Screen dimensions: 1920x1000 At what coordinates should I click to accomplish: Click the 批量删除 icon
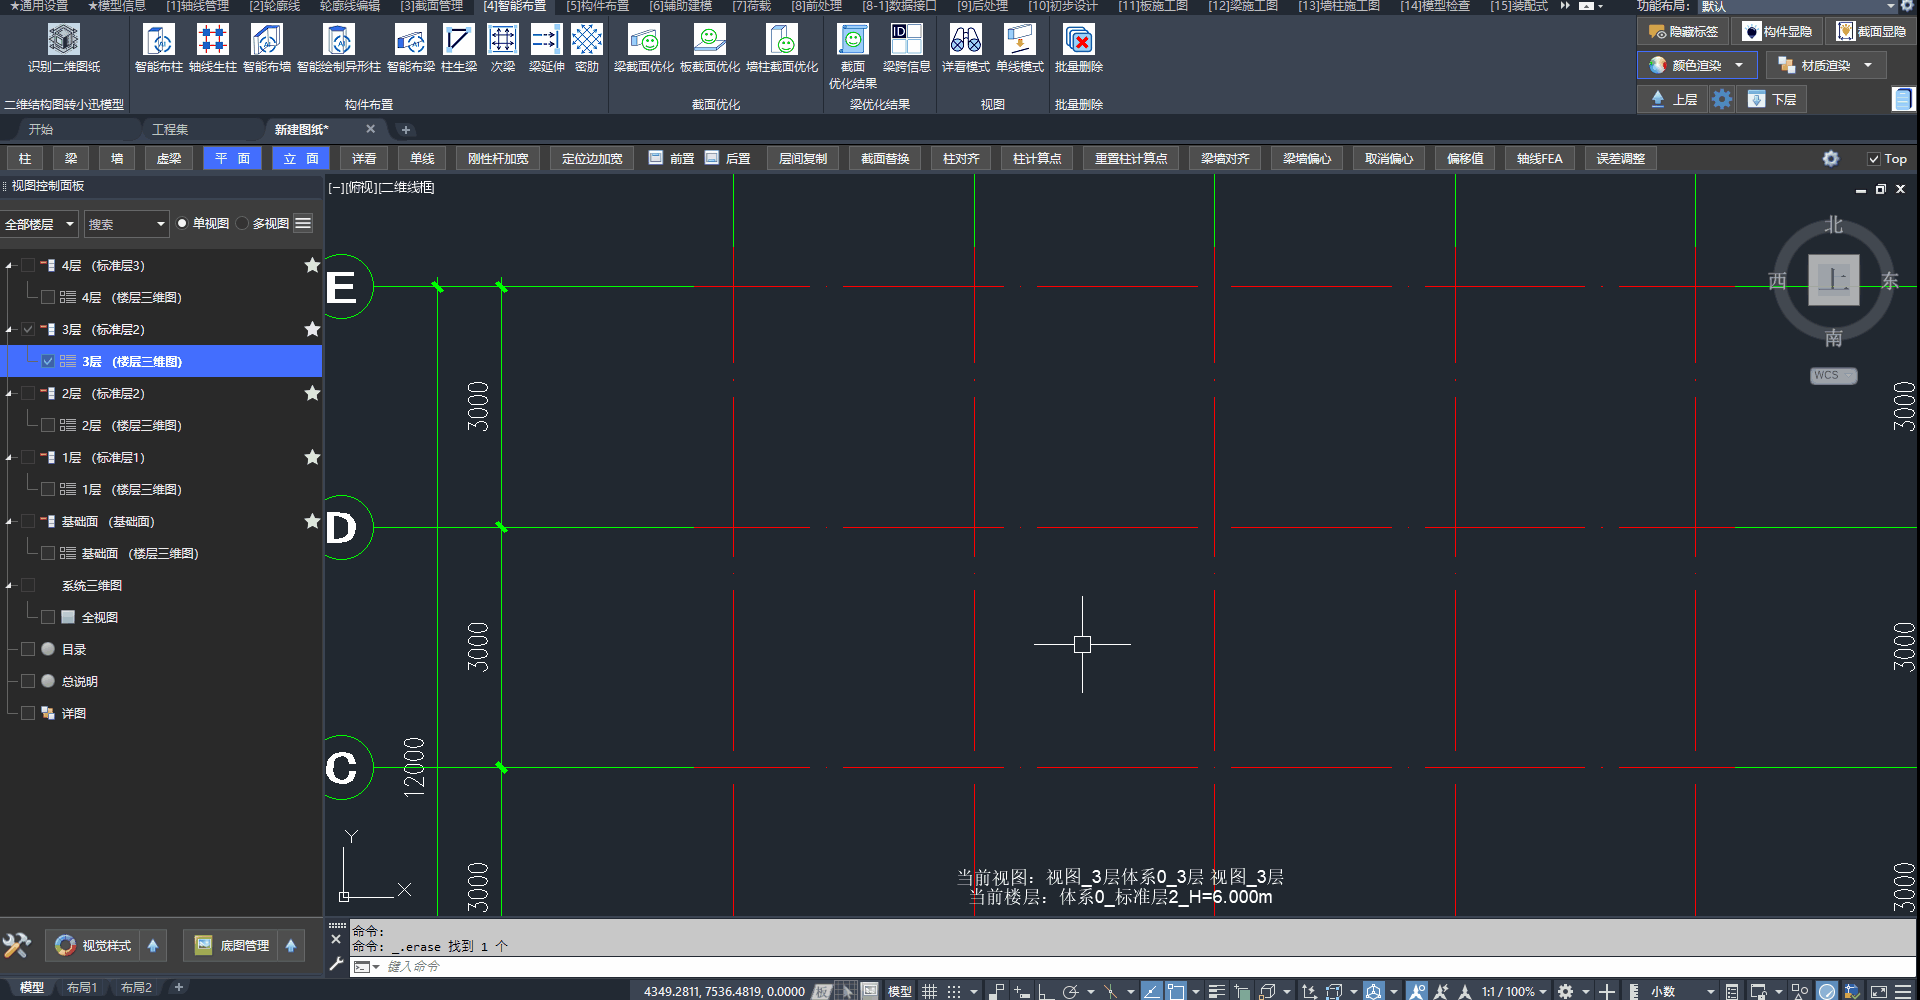pos(1078,41)
